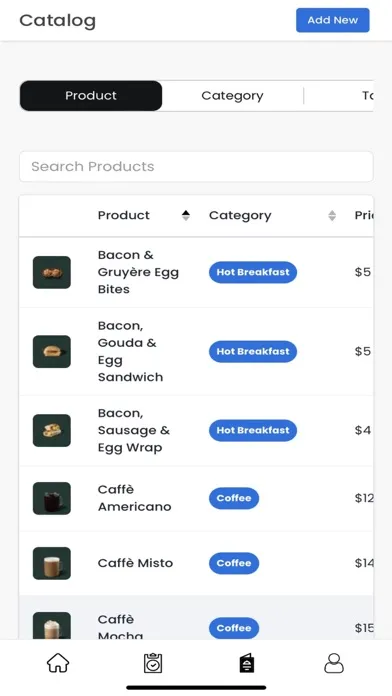The image size is (392, 696).
Task: Select Bacon & Gruyère Egg Bites thumbnail
Action: (52, 272)
